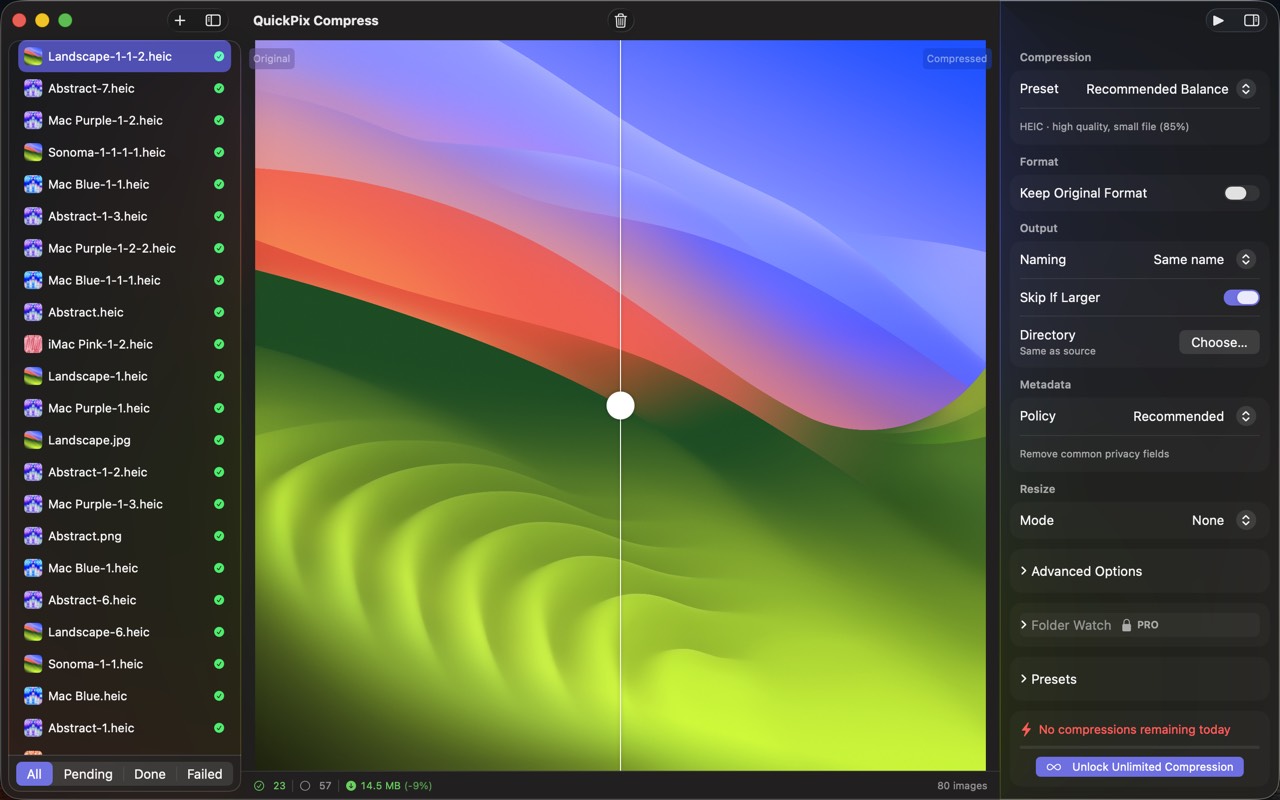
Task: Click the Landscape.jpg file icon
Action: click(33, 440)
